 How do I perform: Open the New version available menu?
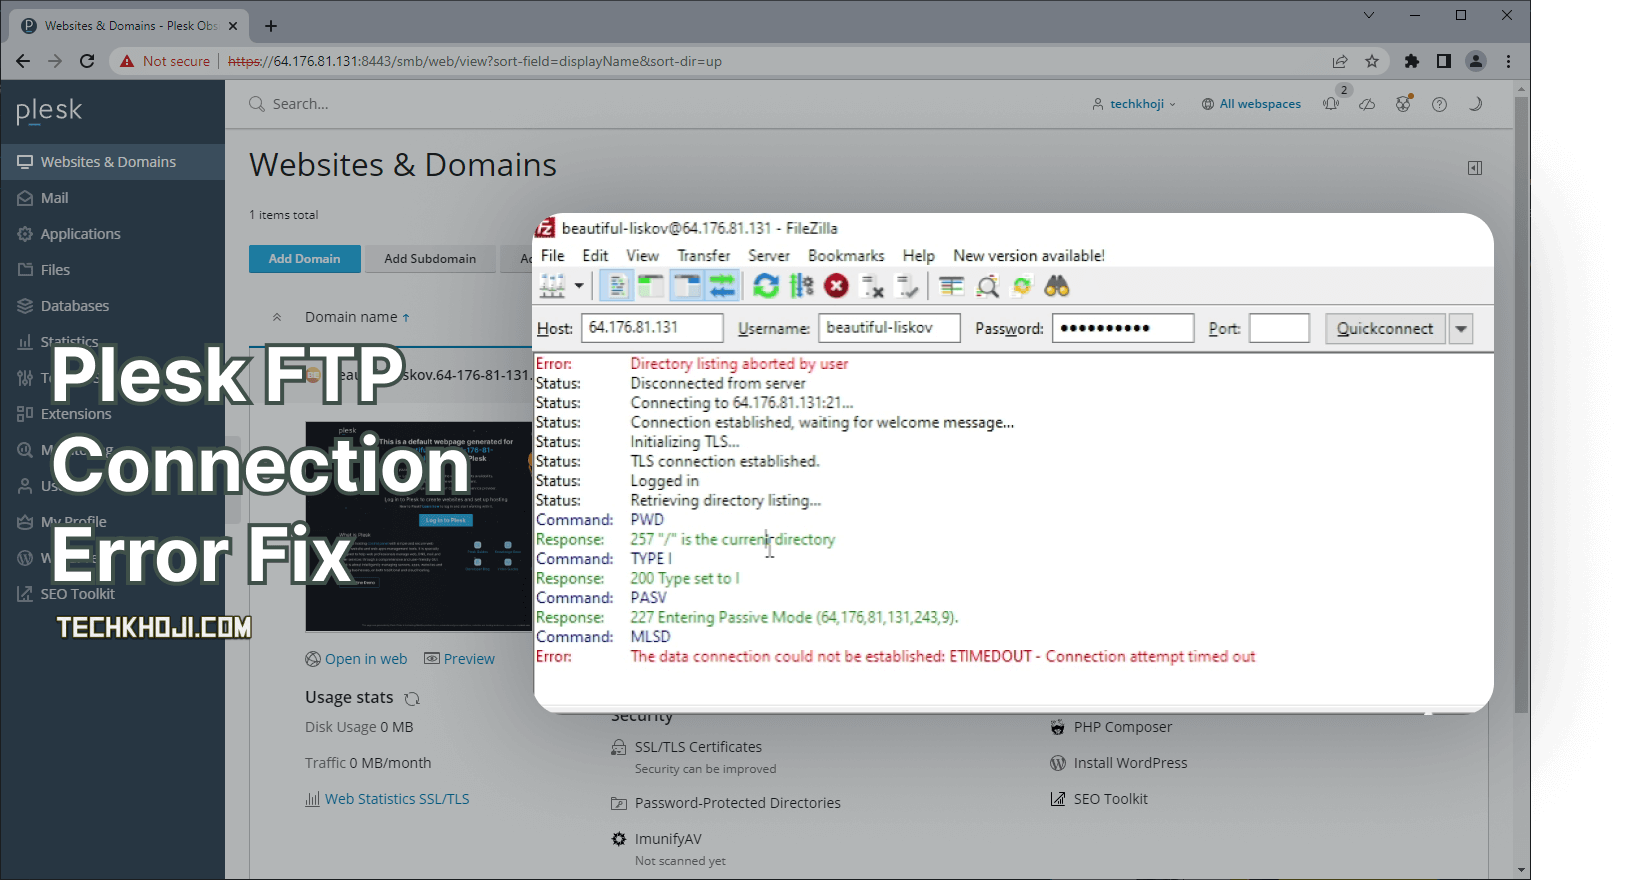click(x=1029, y=256)
